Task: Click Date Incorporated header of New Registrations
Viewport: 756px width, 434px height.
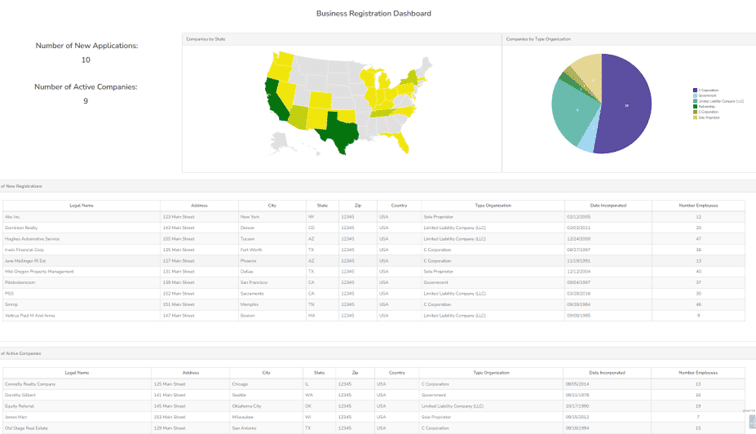Action: [x=608, y=205]
